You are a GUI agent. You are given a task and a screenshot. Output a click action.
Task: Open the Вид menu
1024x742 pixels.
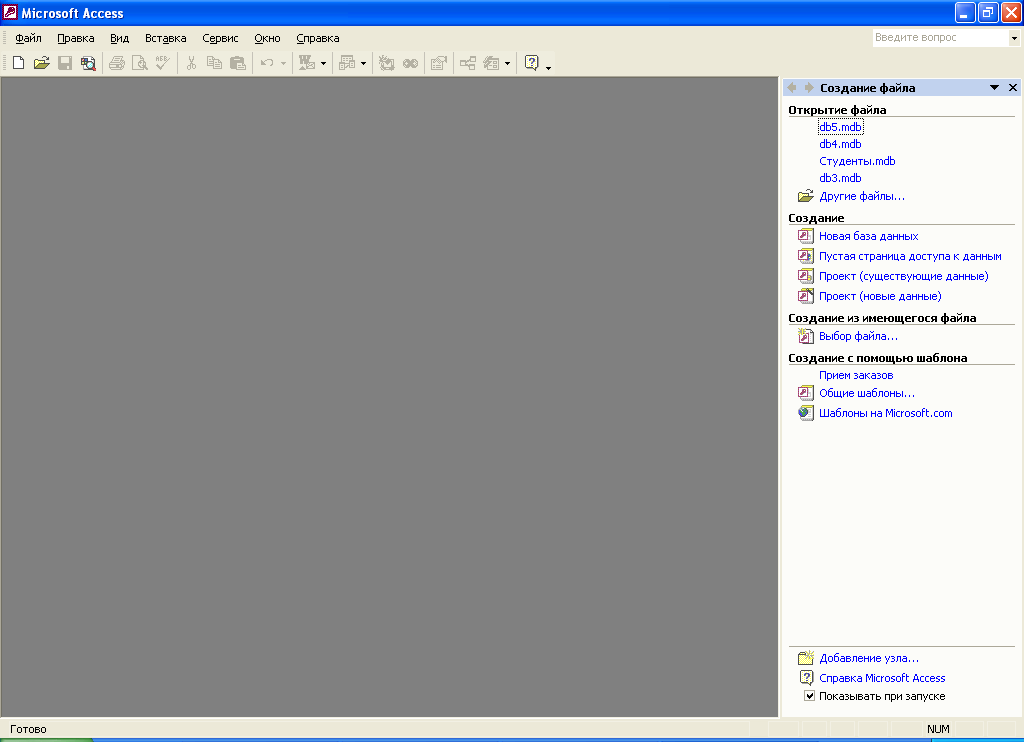tap(120, 38)
